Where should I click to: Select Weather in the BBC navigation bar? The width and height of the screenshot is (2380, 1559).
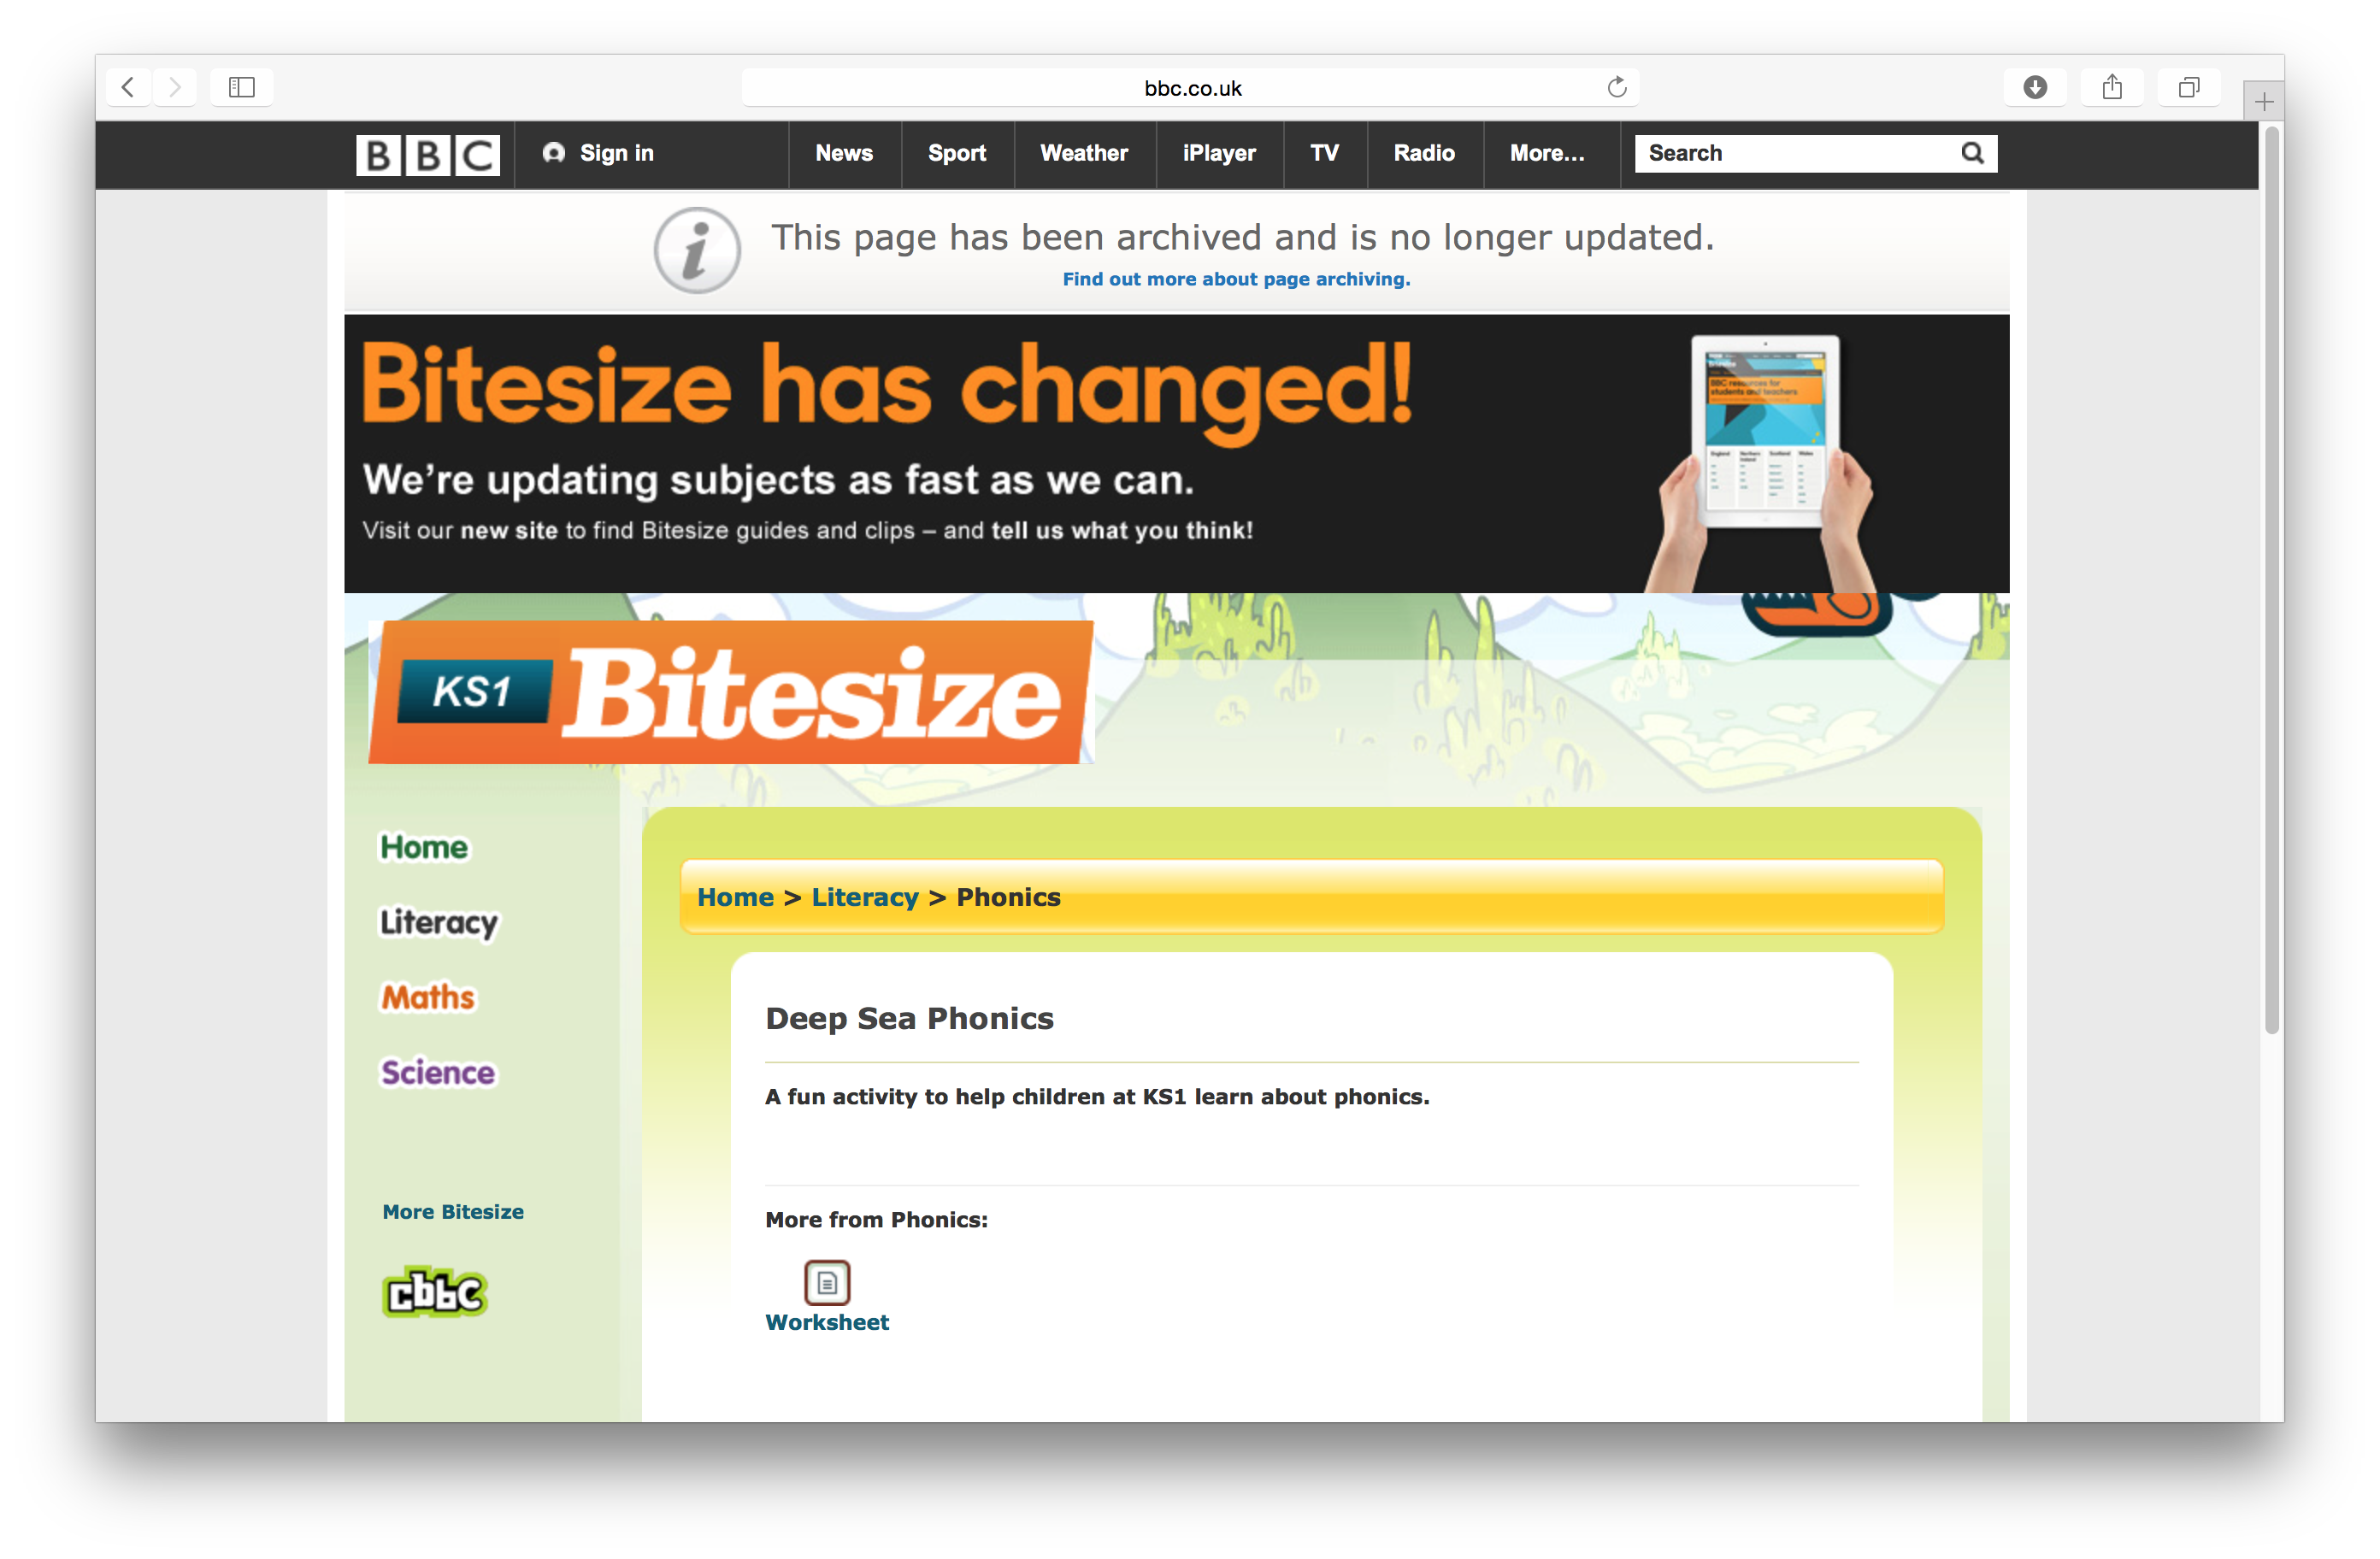[x=1083, y=153]
